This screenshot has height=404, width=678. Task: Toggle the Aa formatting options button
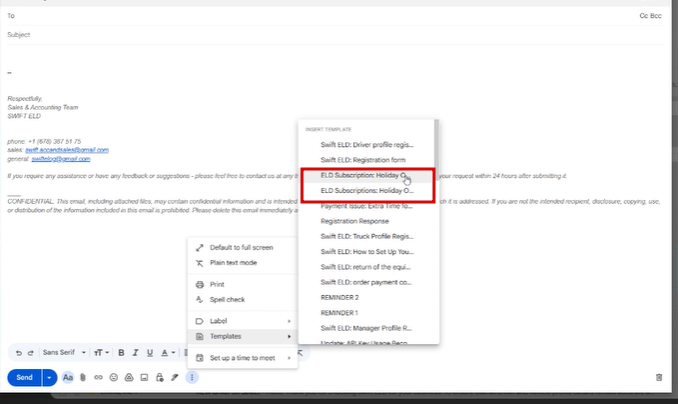pos(67,378)
